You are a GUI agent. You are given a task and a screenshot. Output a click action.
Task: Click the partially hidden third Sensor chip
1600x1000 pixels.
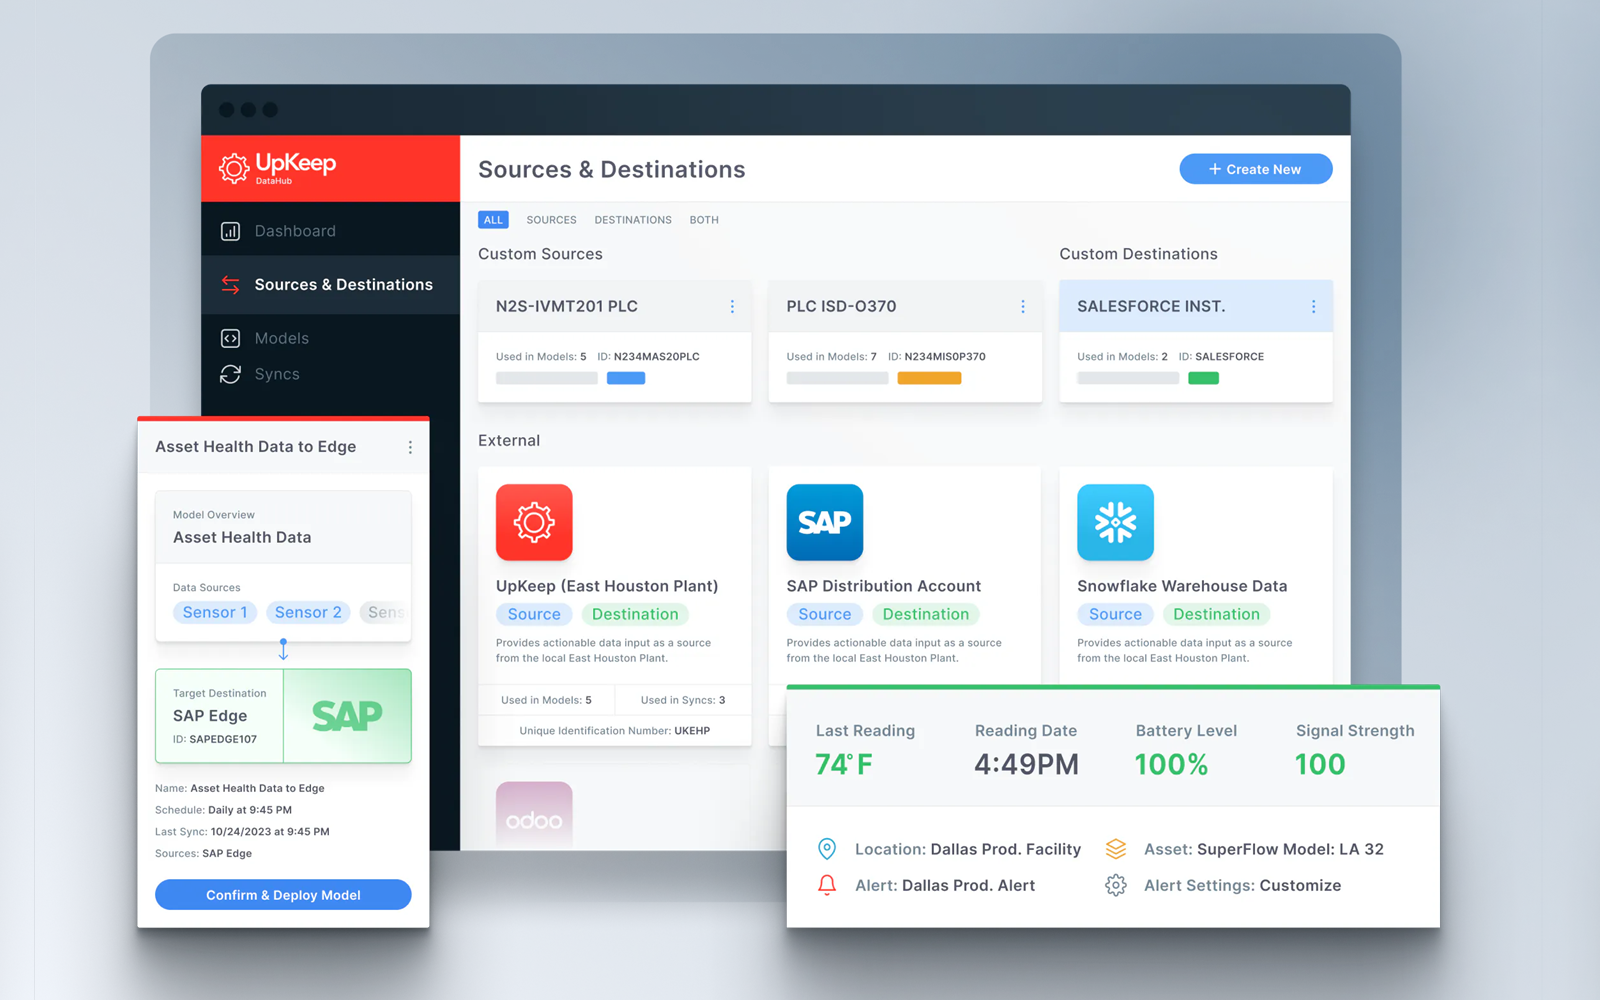coord(385,612)
